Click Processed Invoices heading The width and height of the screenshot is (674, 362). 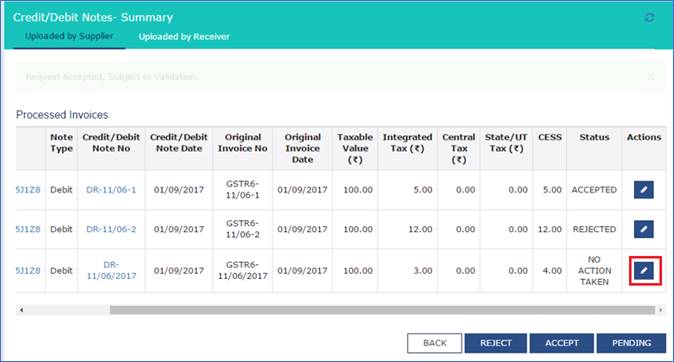pyautogui.click(x=62, y=115)
